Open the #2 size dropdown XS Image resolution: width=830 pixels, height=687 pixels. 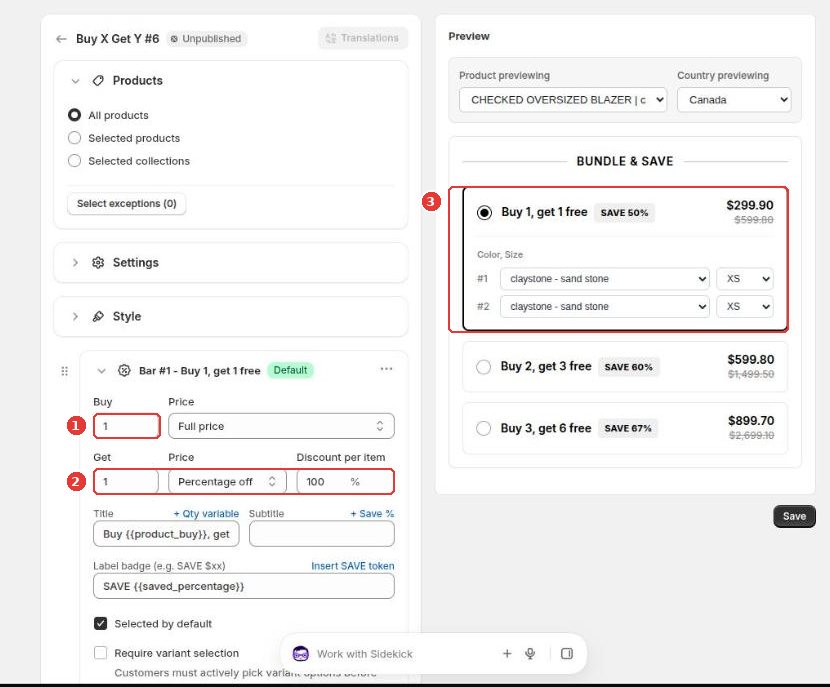coord(745,306)
